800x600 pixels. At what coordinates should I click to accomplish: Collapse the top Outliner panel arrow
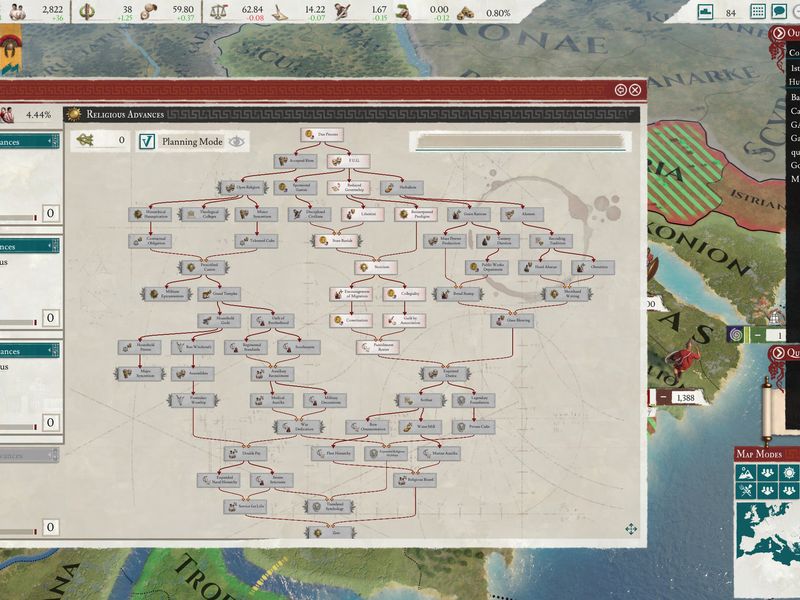coord(779,33)
